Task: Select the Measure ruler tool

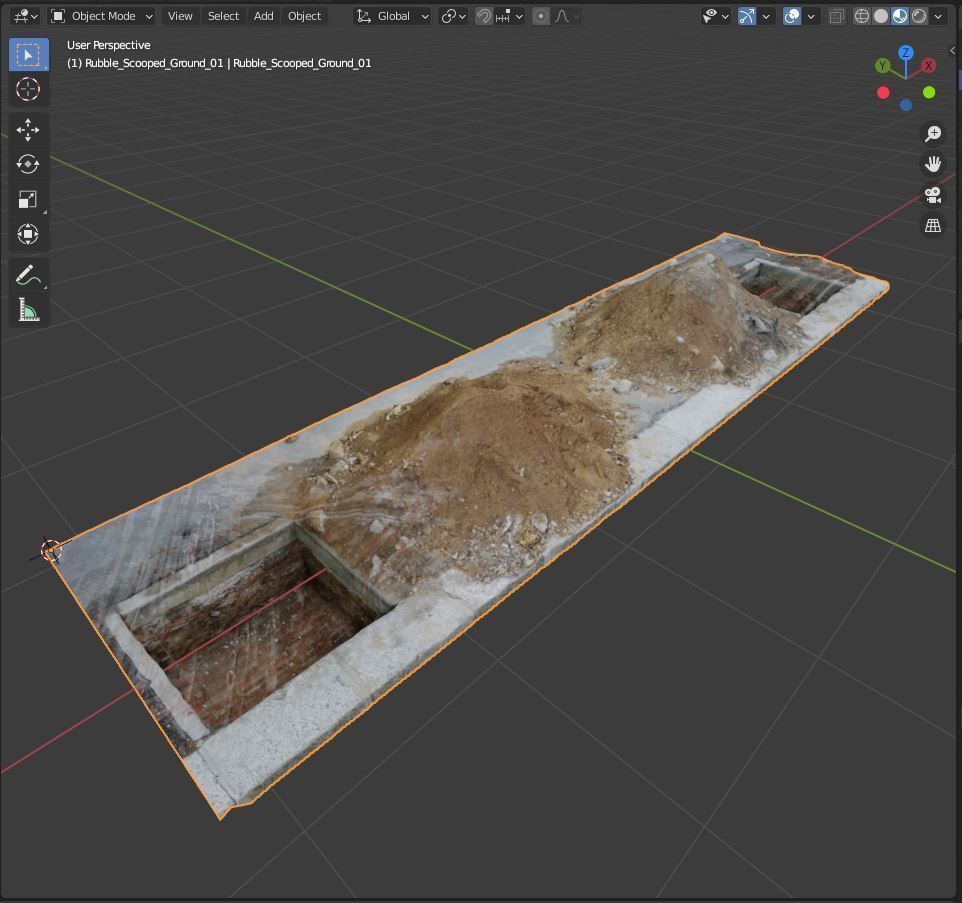Action: click(x=28, y=310)
